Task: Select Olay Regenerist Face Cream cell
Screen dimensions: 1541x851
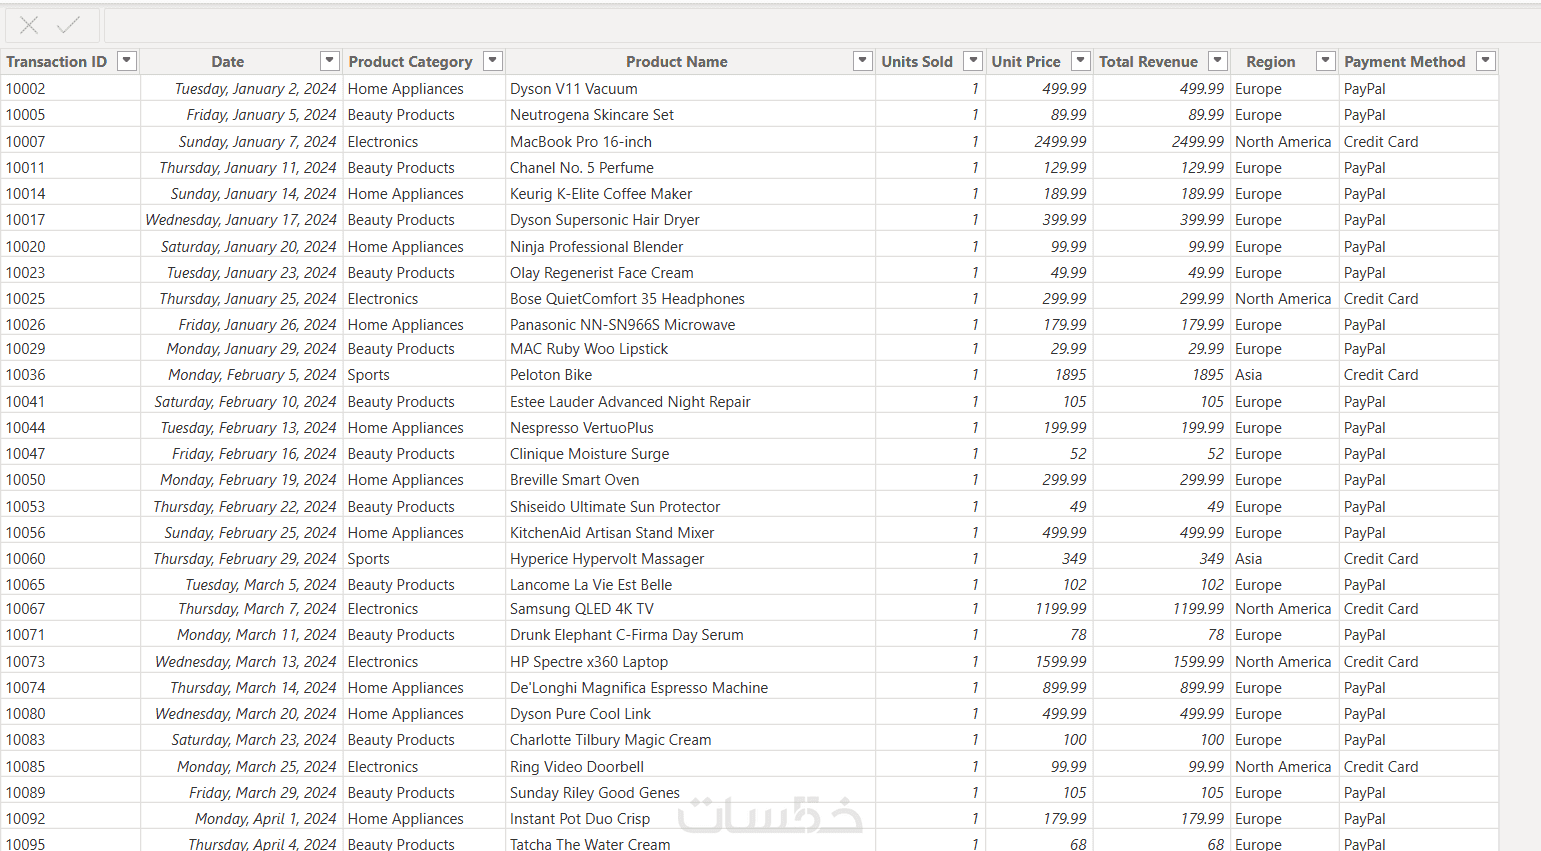Action: 690,273
